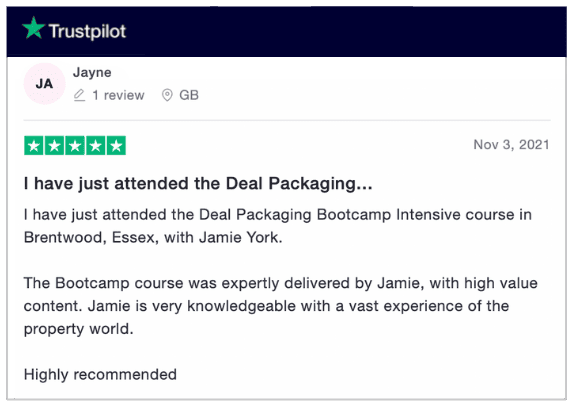This screenshot has width=573, height=408.
Task: Click the location pin icon
Action: [167, 95]
